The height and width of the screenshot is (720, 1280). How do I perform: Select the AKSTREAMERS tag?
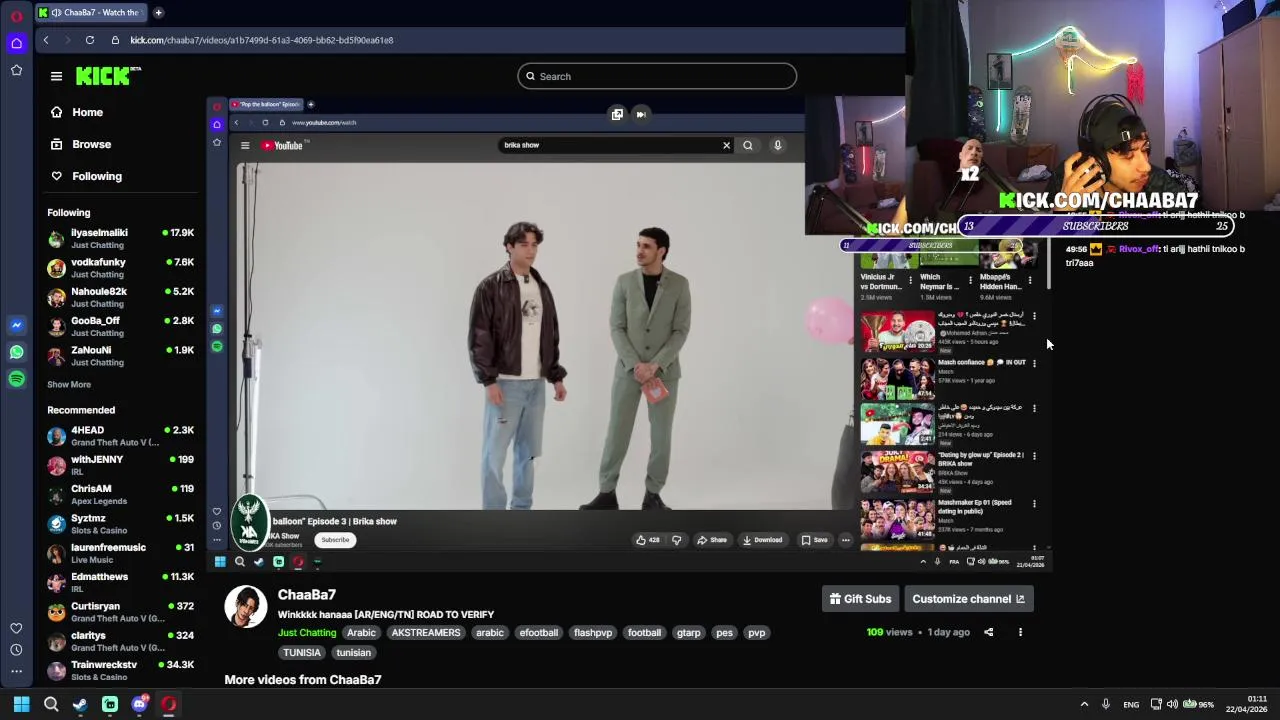[426, 633]
